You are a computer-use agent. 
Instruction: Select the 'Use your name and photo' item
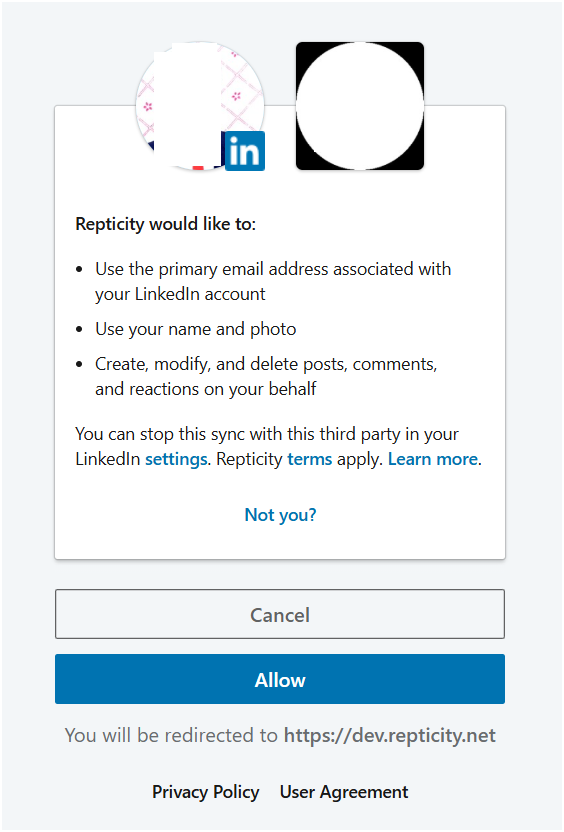[x=196, y=329]
